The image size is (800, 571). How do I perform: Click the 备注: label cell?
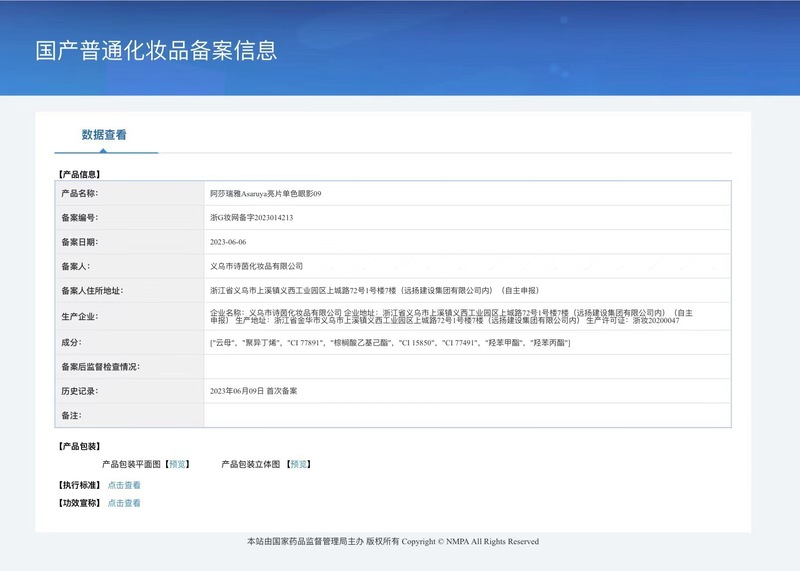[130, 415]
